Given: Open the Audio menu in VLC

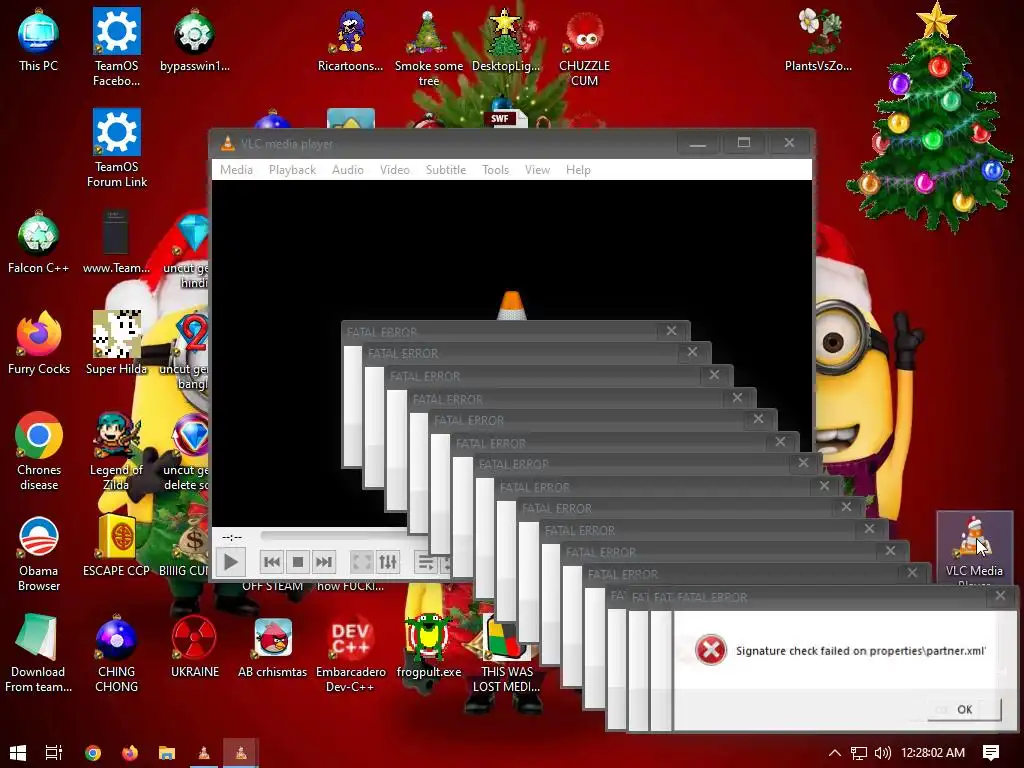Looking at the screenshot, I should [x=347, y=170].
